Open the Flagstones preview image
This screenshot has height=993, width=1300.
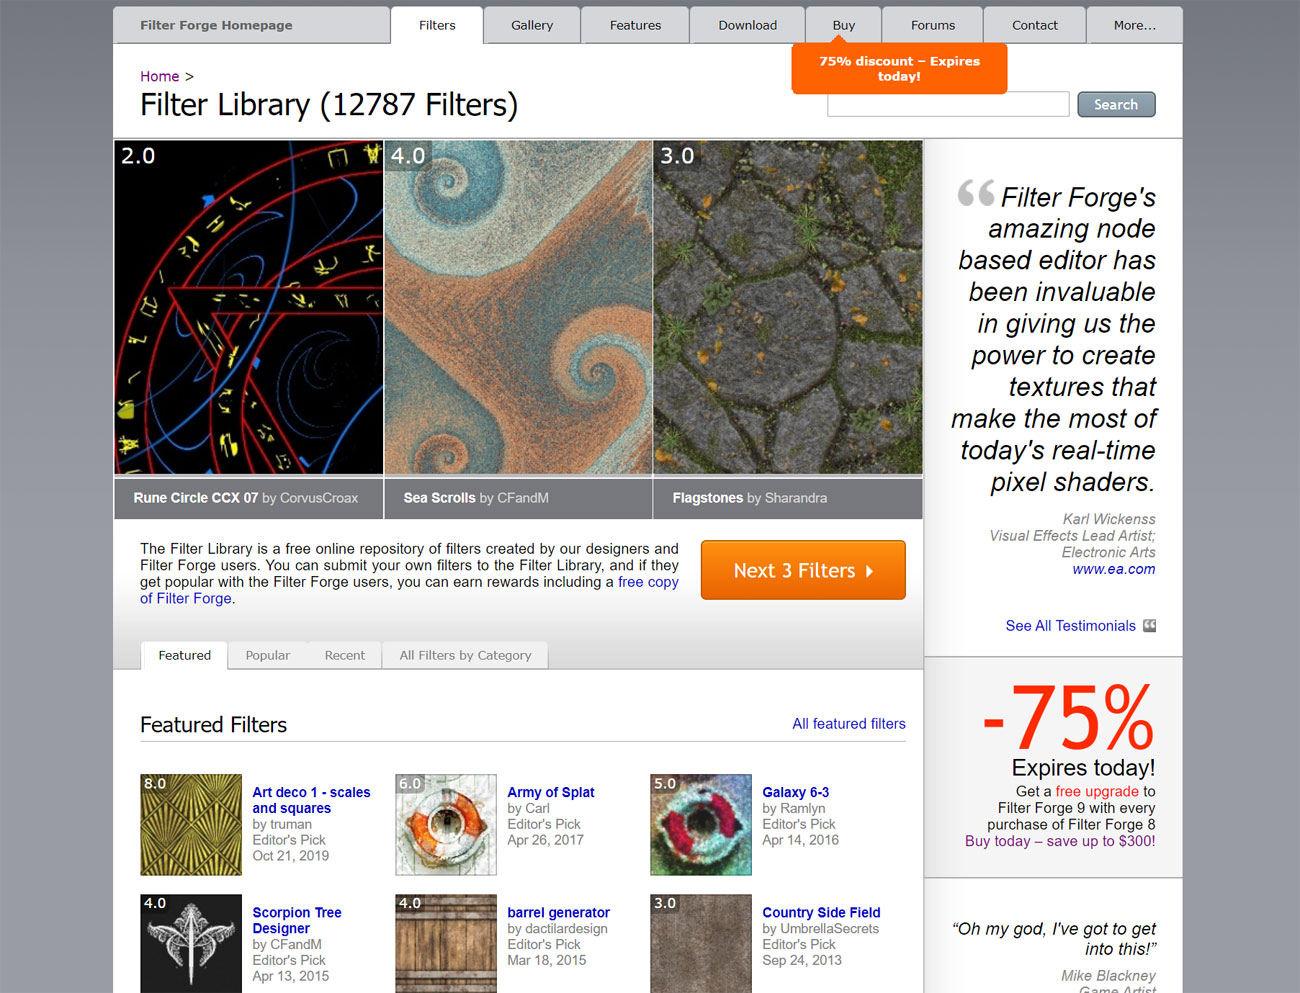788,307
